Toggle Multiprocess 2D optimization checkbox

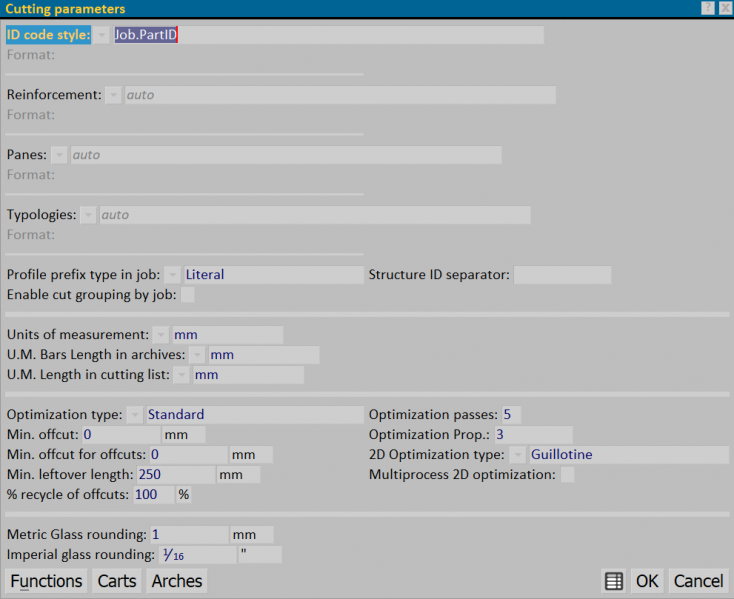pos(567,475)
